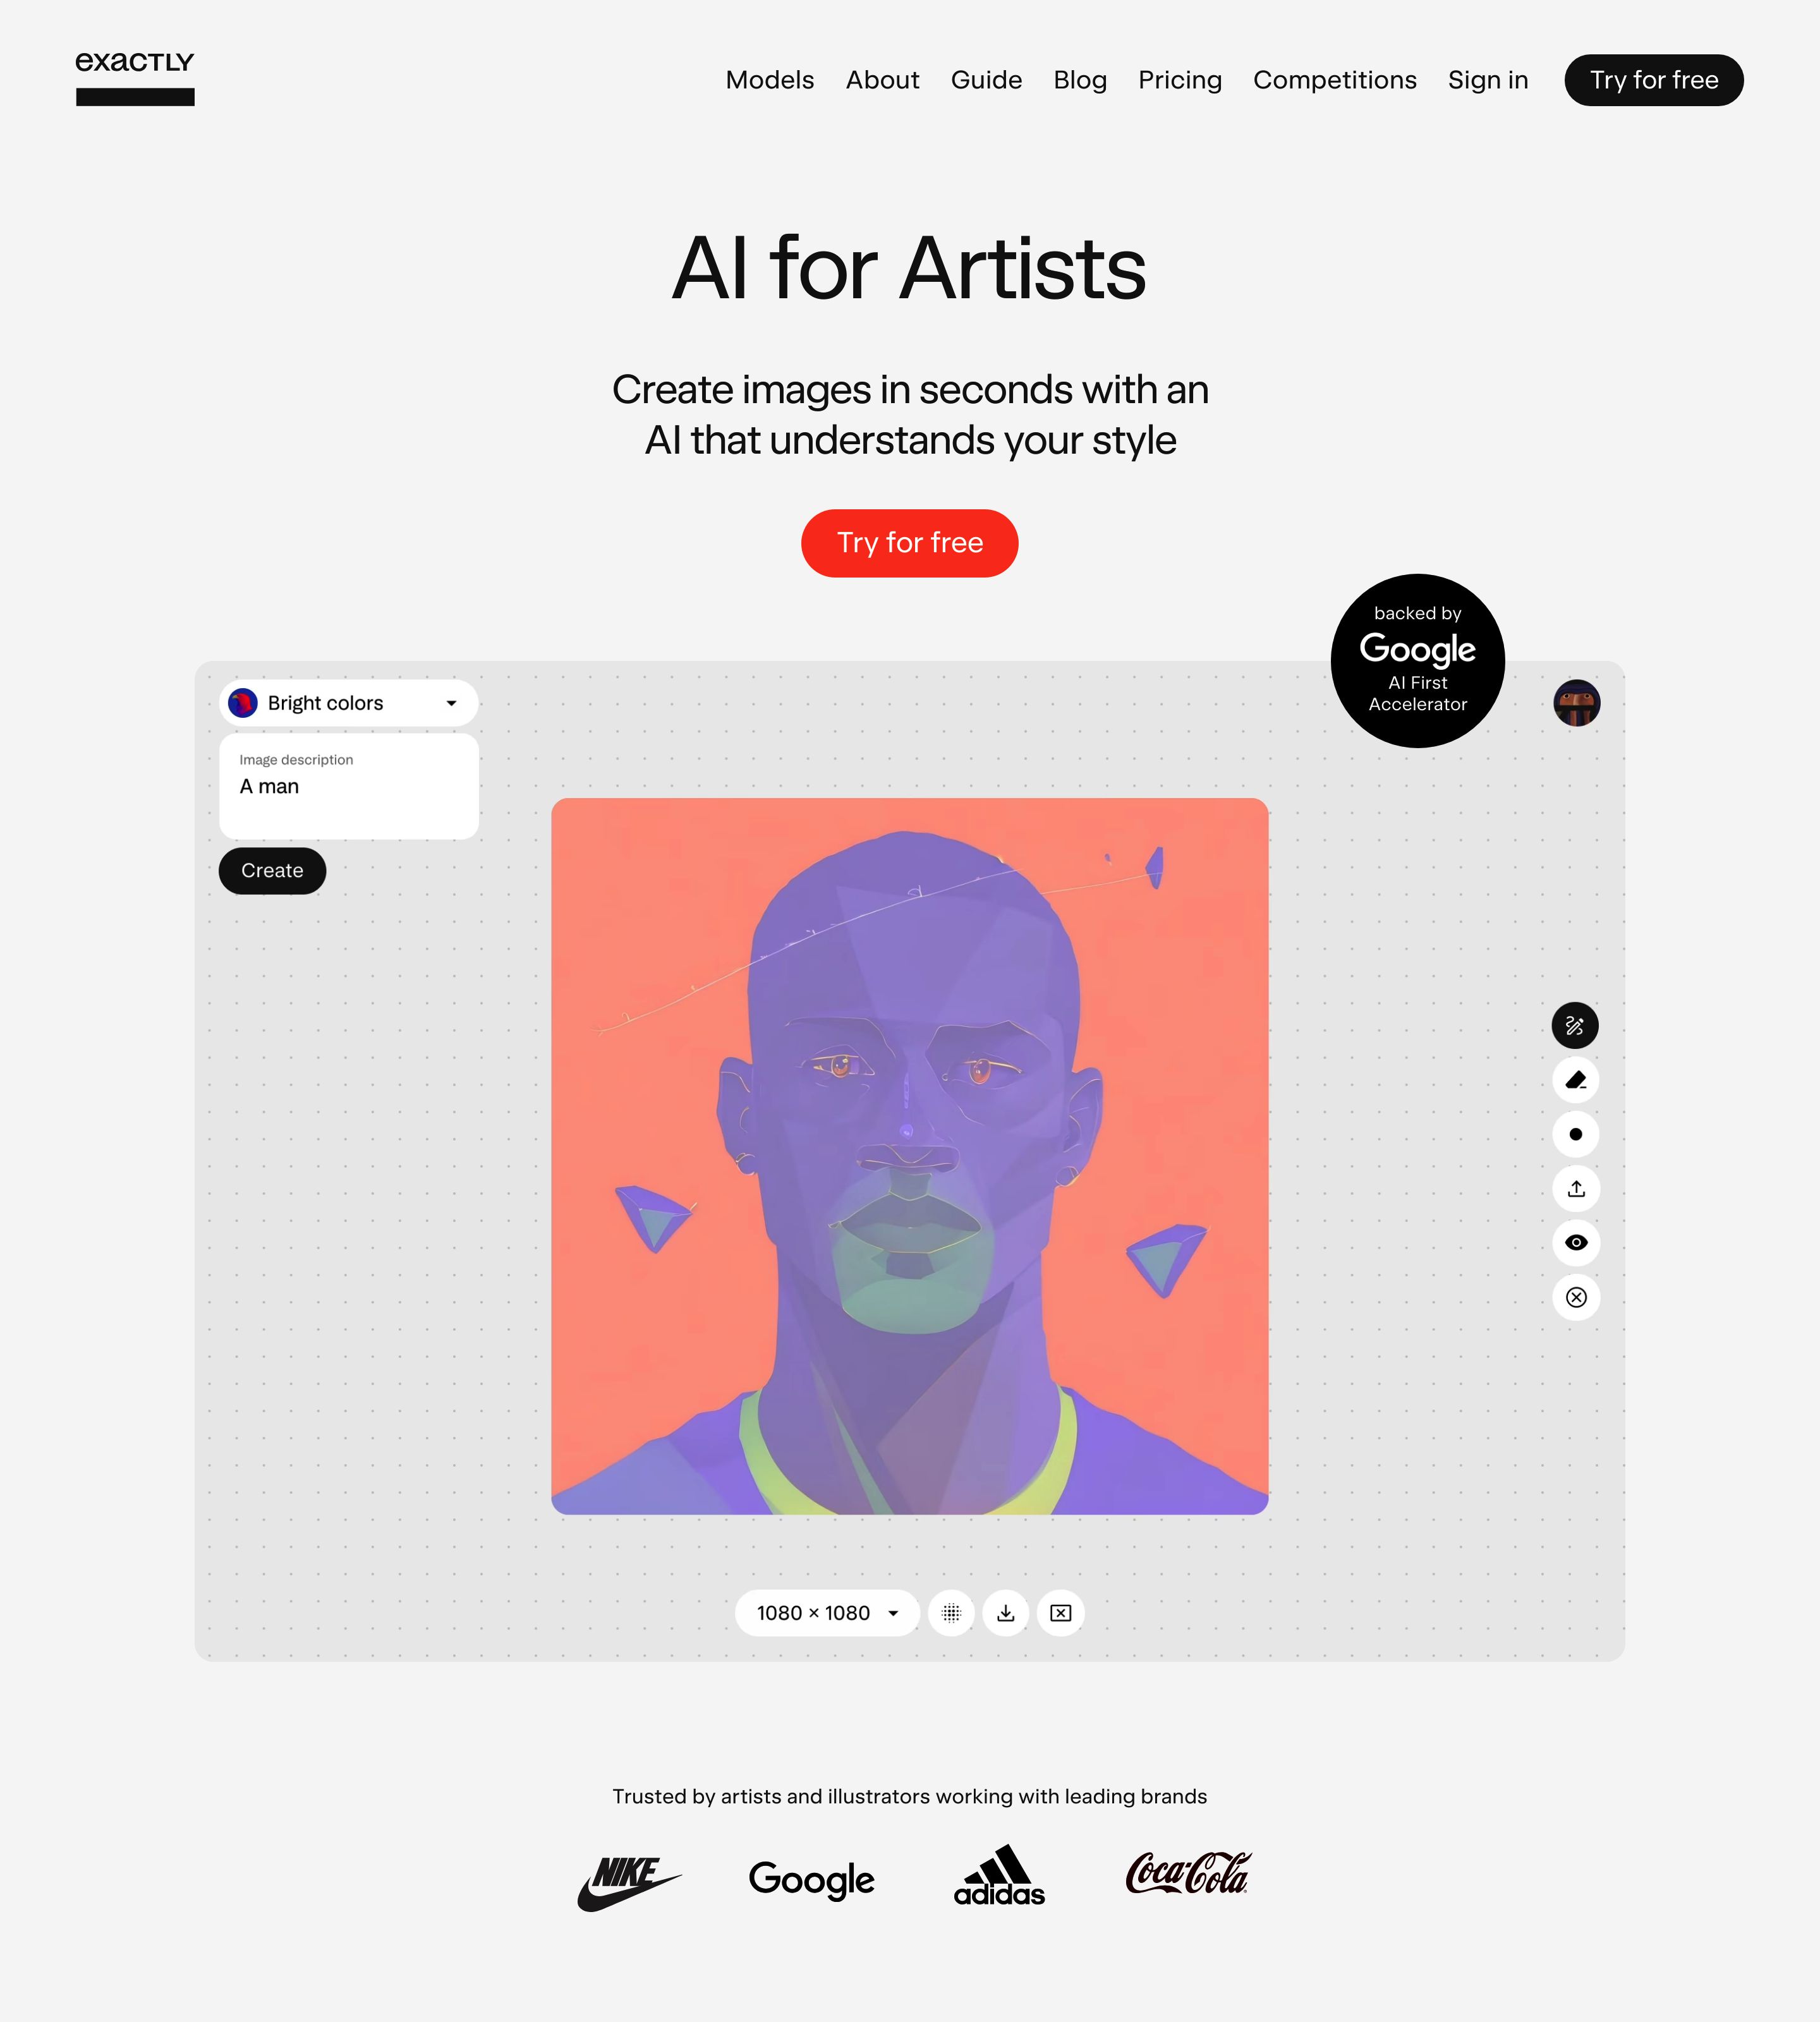Go to the Pricing page
The image size is (1820, 2022).
point(1179,80)
